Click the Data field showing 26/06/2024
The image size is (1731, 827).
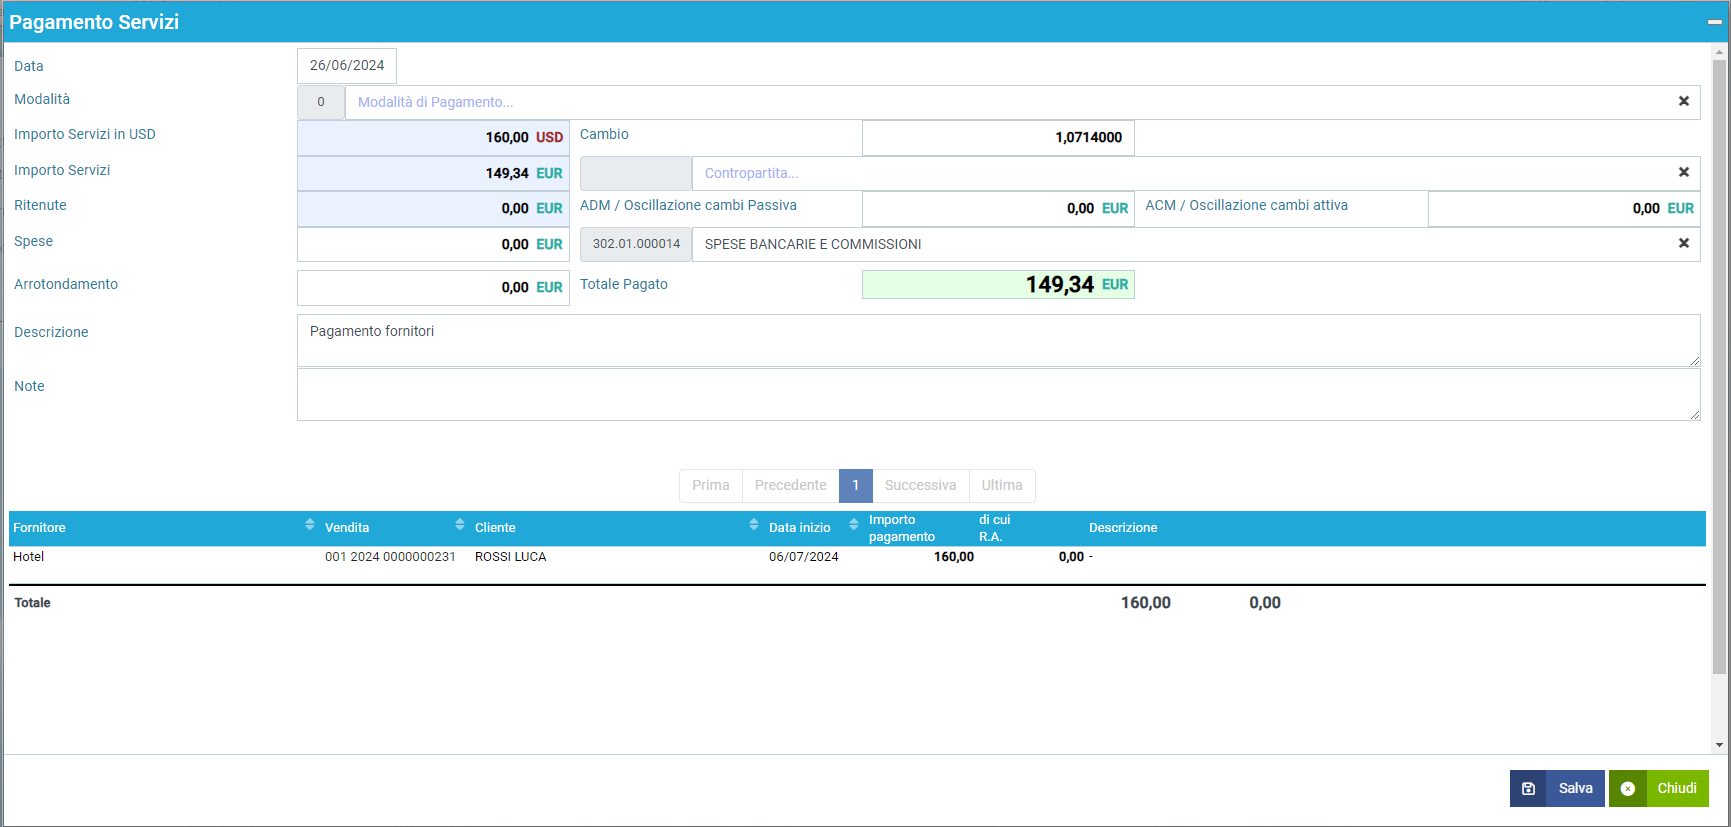(x=347, y=66)
